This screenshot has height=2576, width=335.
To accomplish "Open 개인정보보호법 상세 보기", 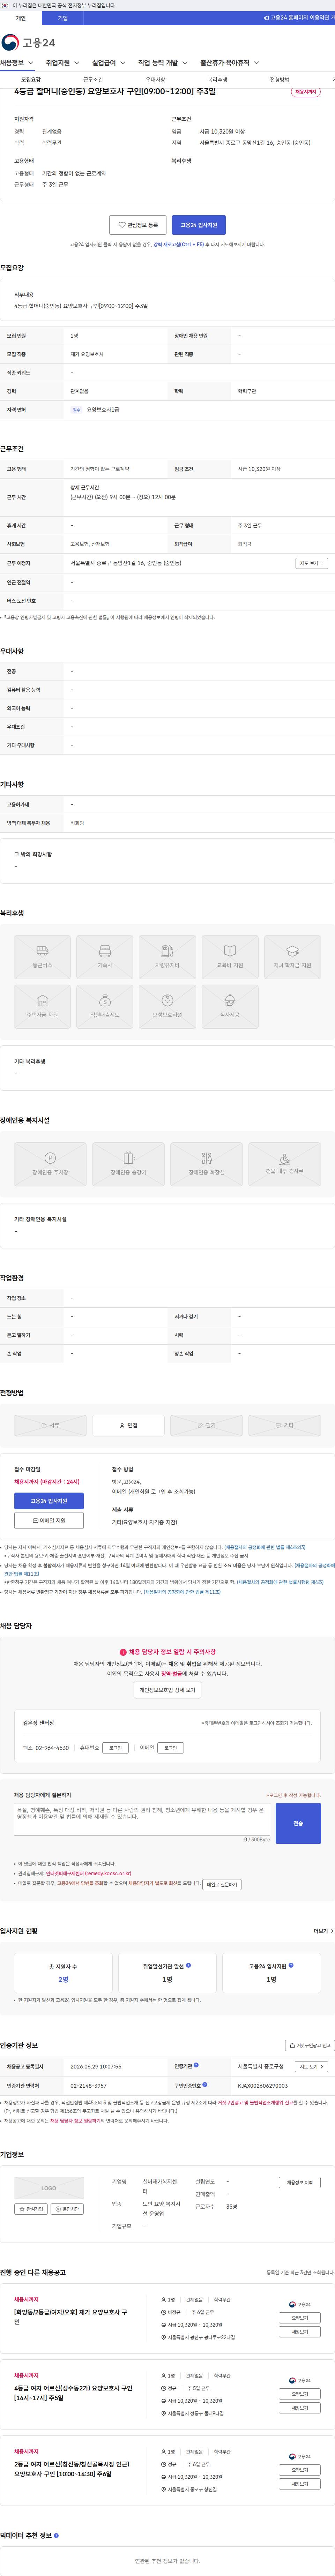I will 168,1690.
